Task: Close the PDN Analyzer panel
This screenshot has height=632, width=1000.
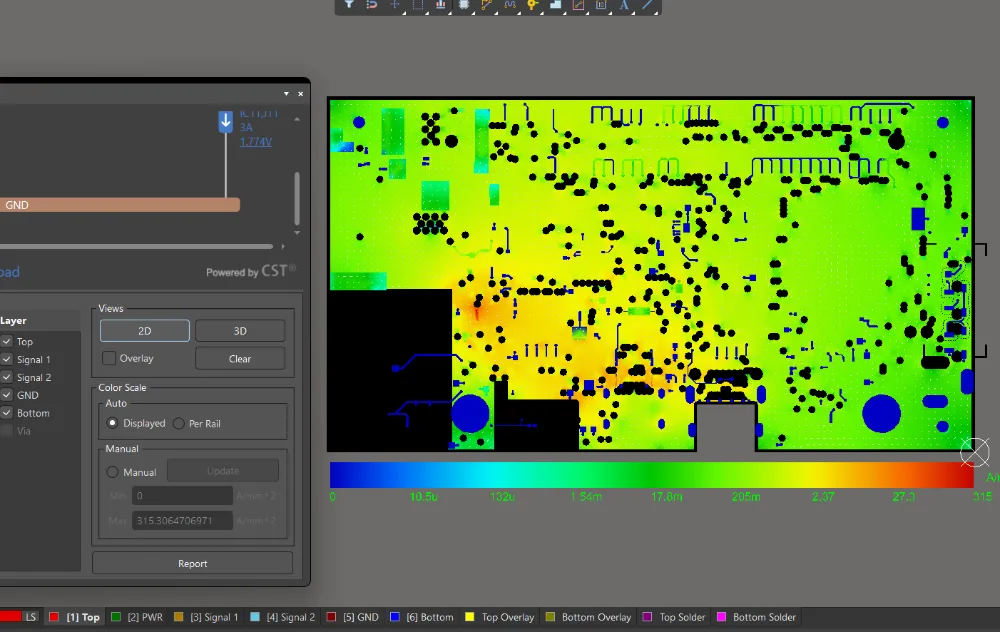Action: tap(300, 94)
